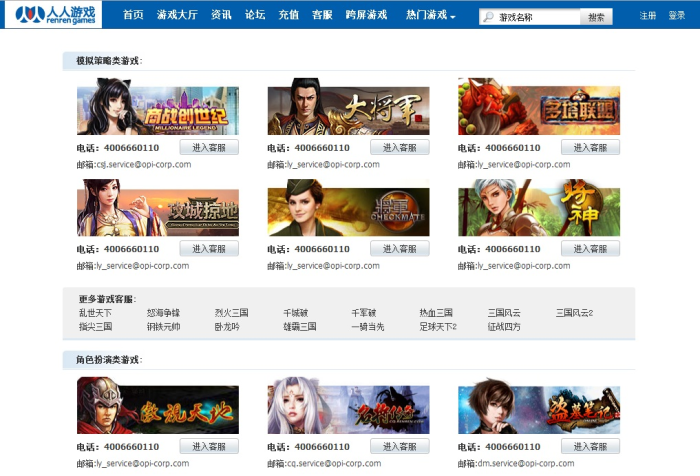The height and width of the screenshot is (476, 700).
Task: Click the 角色扮演类游戏 section heading
Action: (109, 360)
